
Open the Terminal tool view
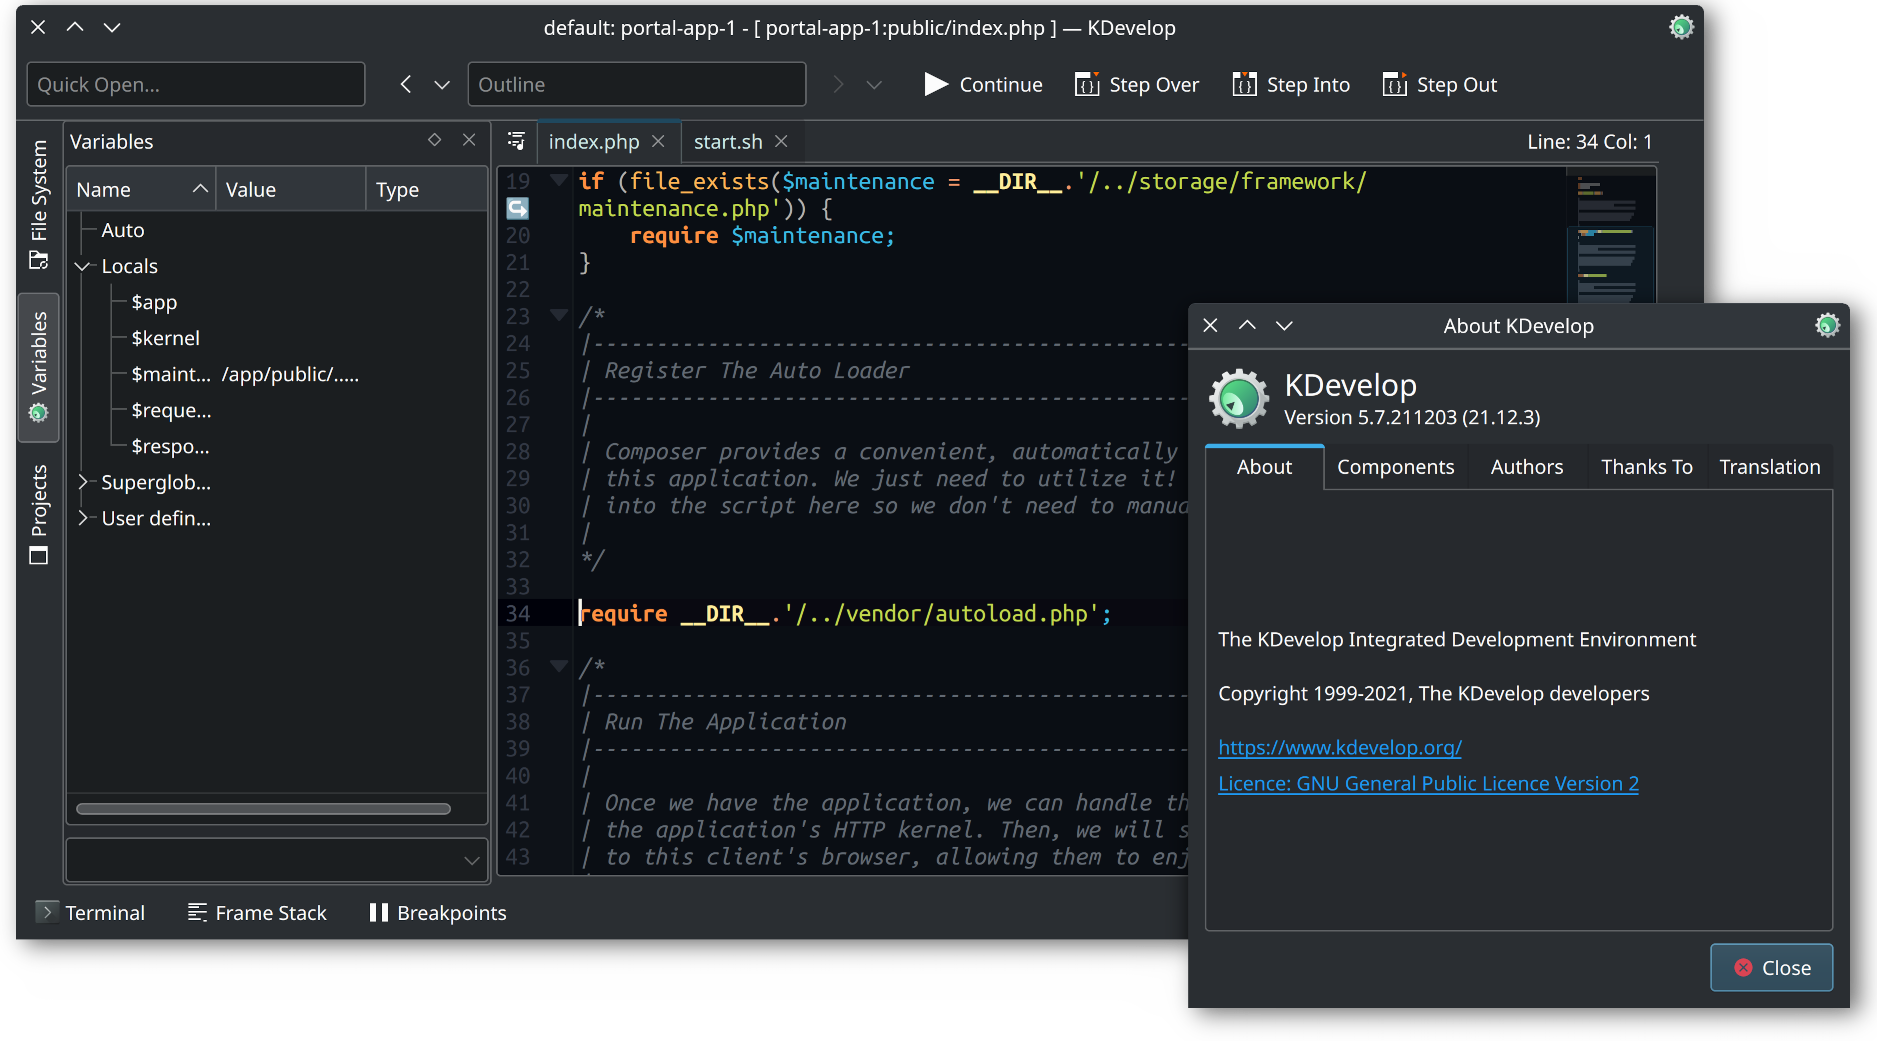pos(91,912)
